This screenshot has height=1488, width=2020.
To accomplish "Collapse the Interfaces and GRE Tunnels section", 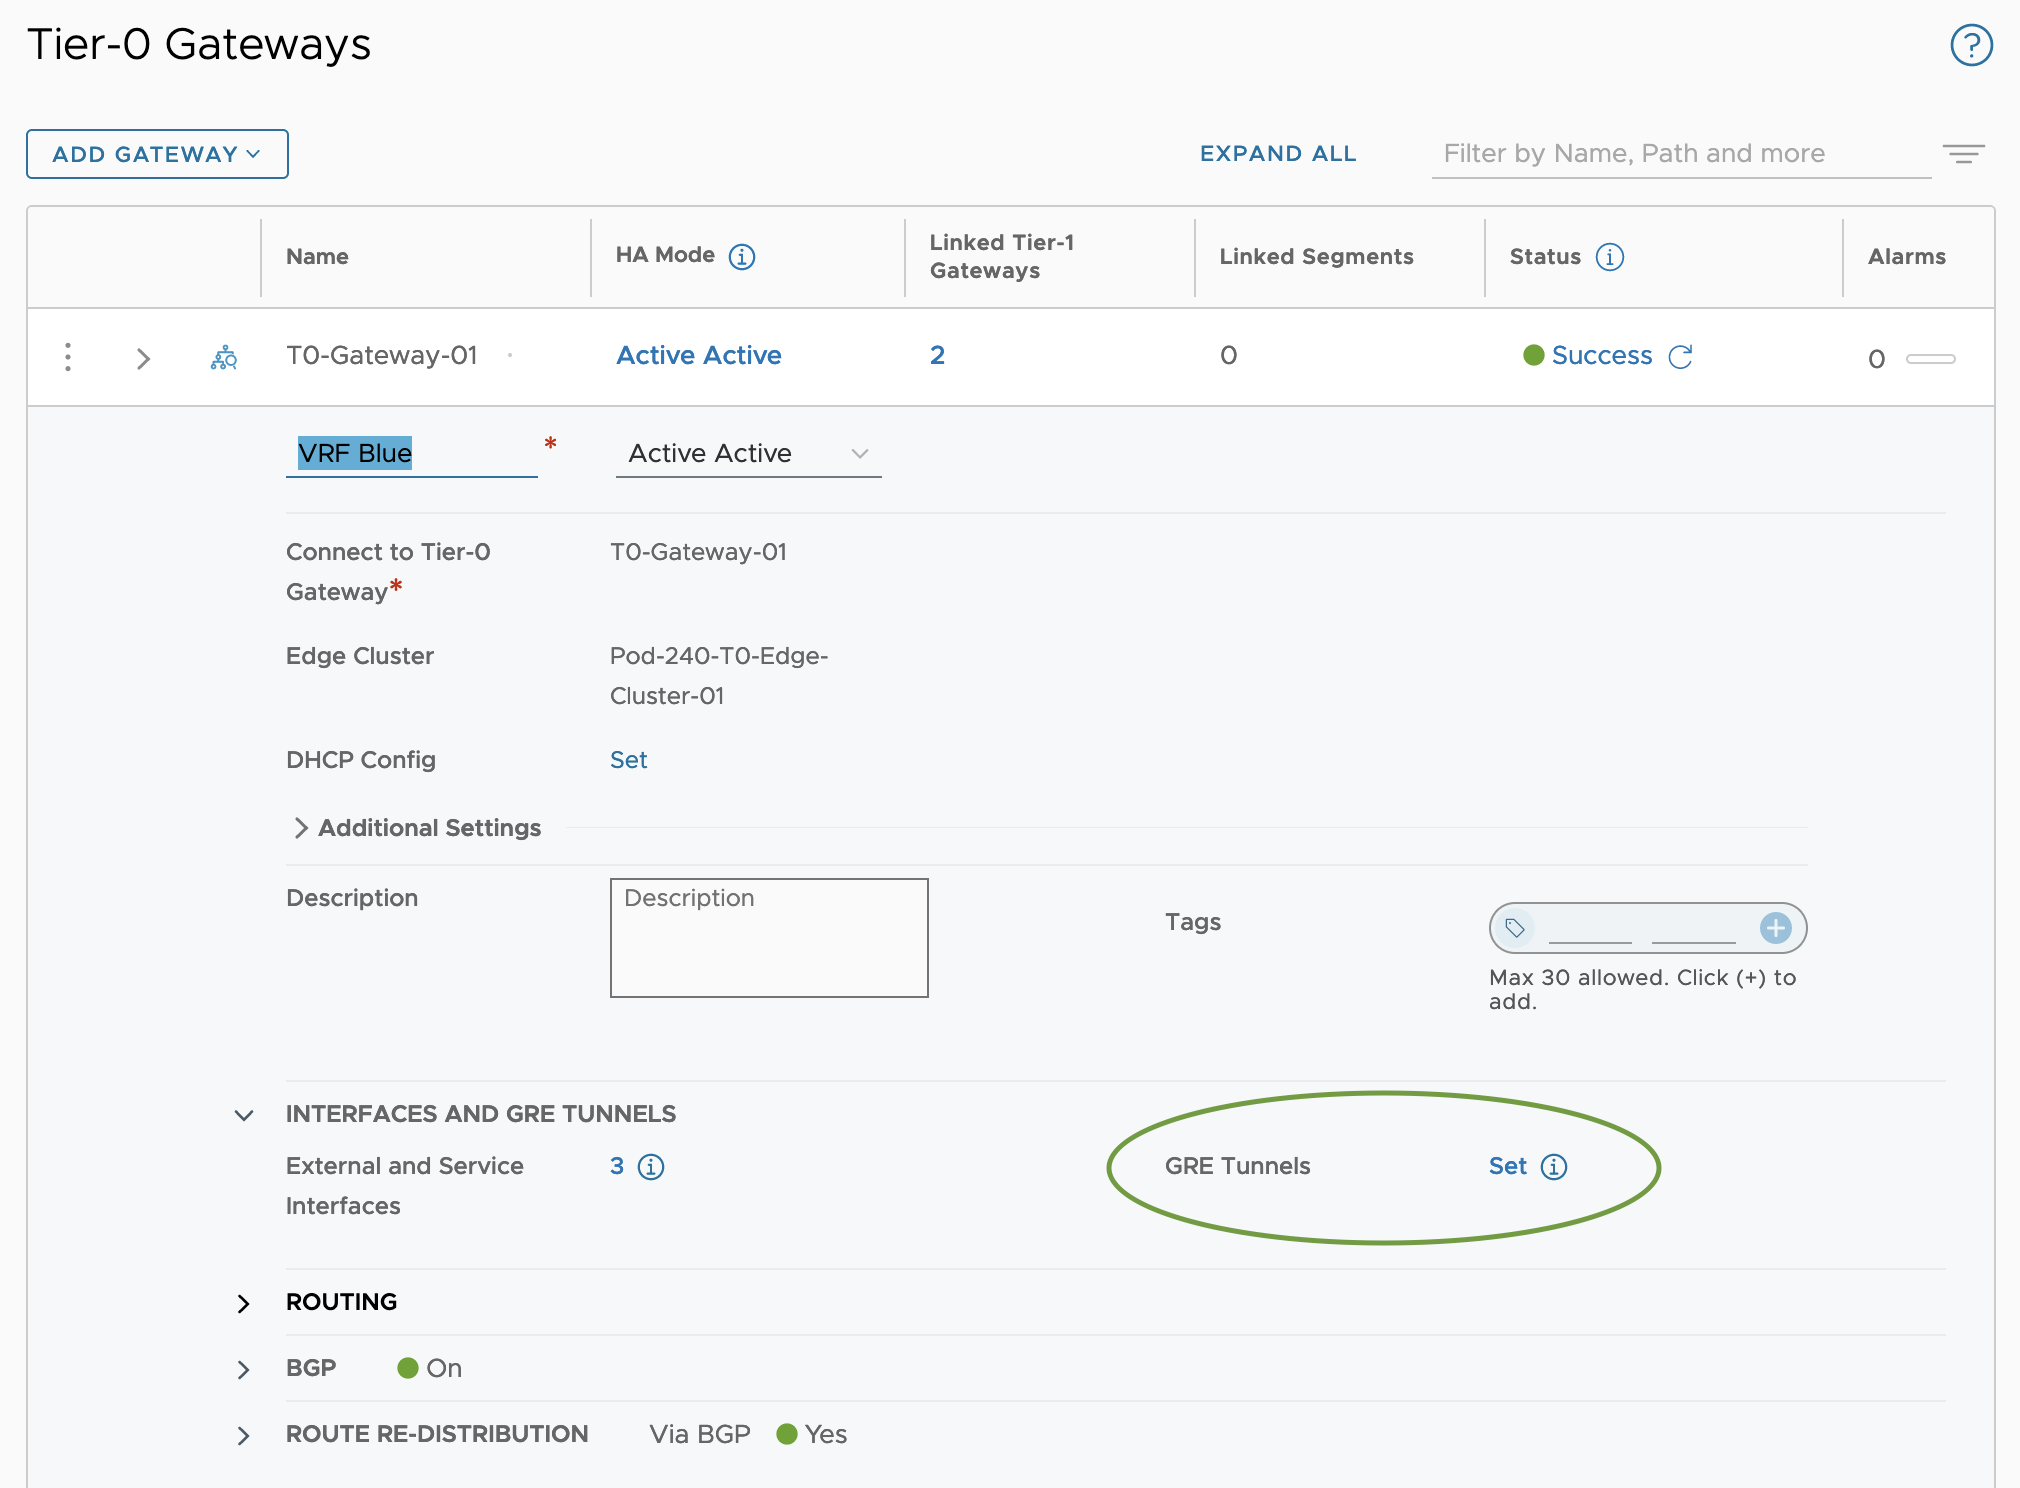I will [244, 1115].
